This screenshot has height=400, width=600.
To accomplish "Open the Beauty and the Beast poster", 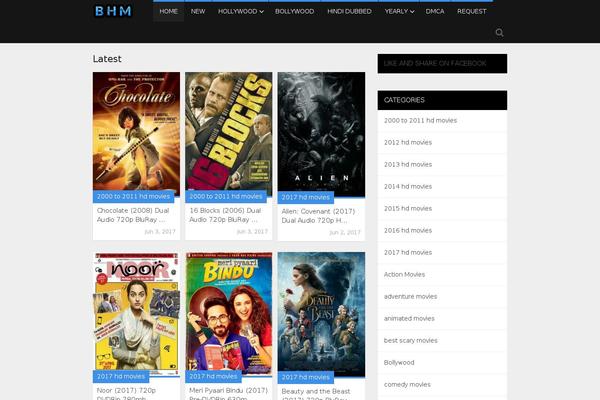I will (321, 312).
